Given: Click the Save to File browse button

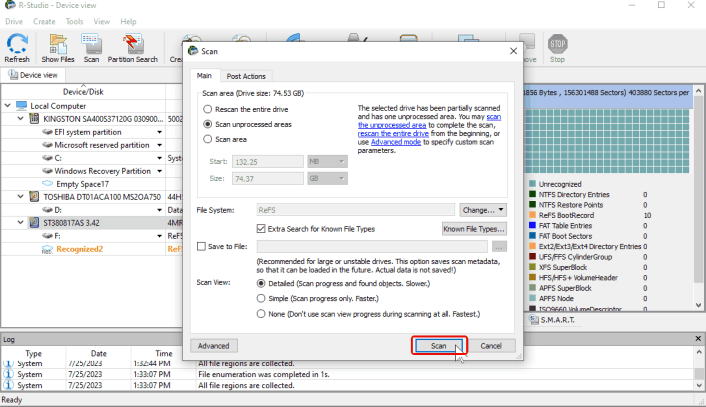Looking at the screenshot, I should [499, 246].
